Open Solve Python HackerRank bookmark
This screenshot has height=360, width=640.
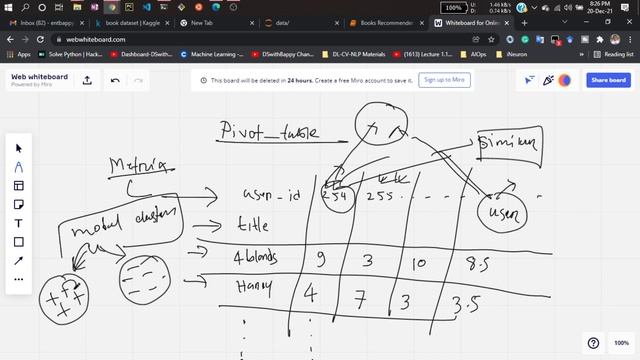70,54
